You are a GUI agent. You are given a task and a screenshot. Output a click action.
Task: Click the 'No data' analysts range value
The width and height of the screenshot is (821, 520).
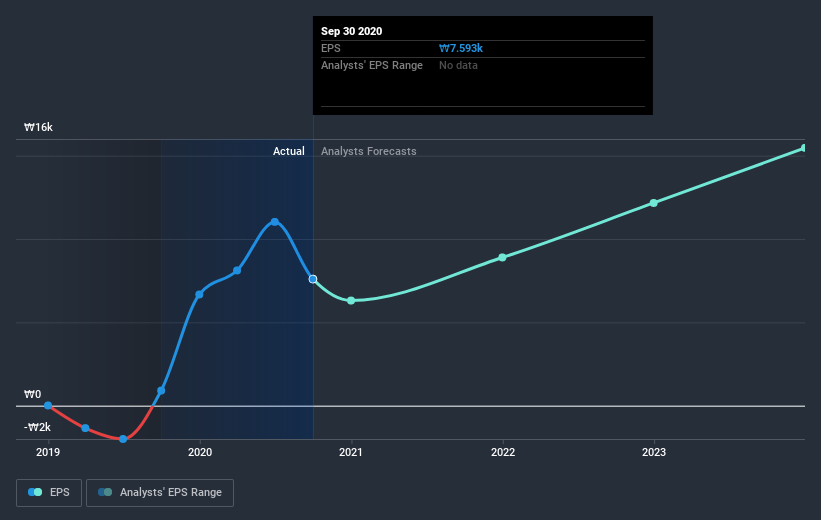coord(458,65)
